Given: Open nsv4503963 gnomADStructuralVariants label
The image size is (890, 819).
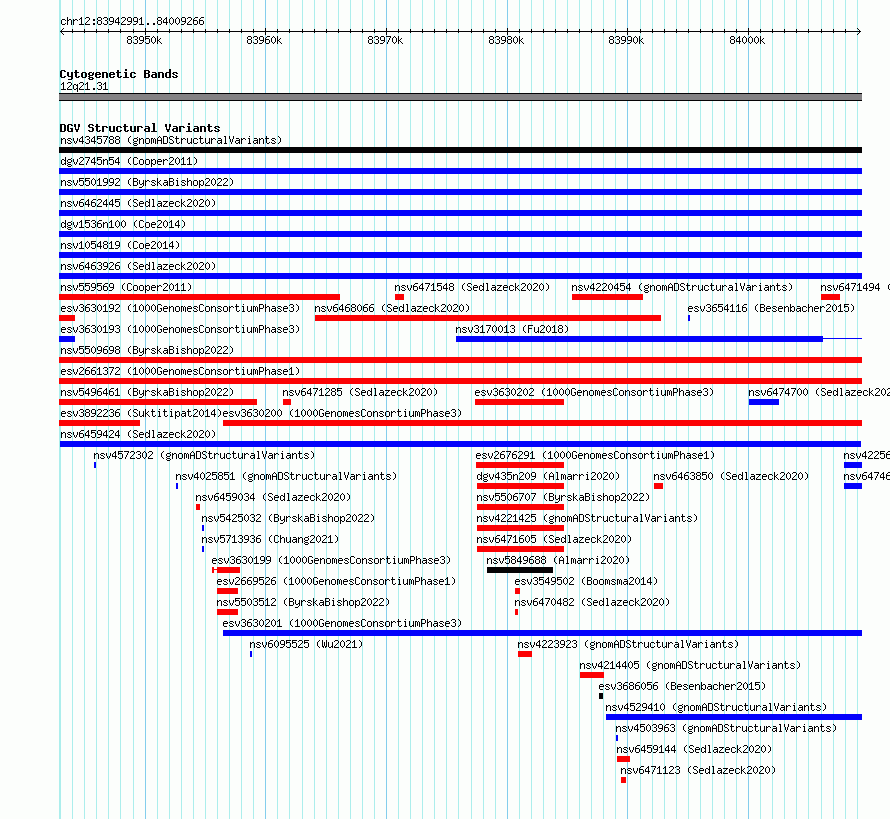Looking at the screenshot, I should (727, 728).
